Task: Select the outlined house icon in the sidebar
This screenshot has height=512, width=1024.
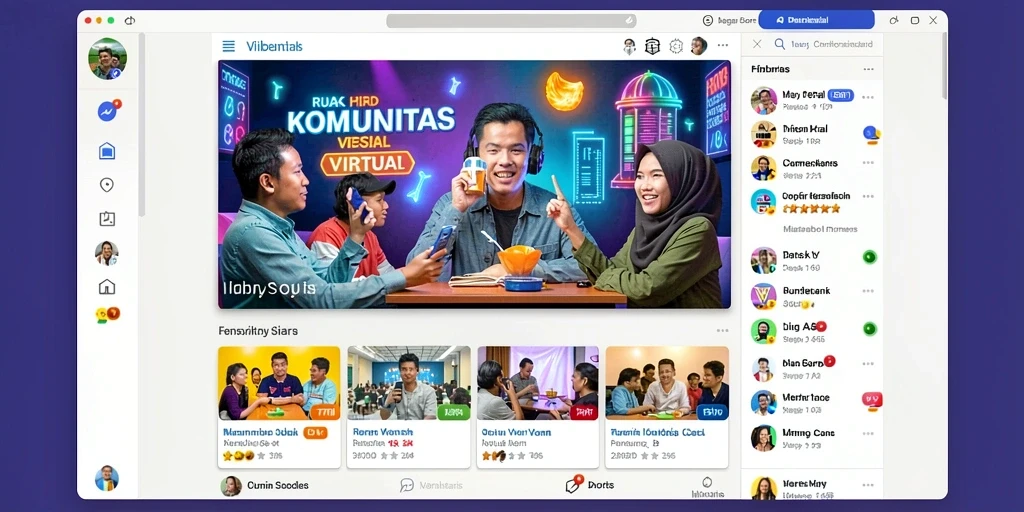Action: (107, 287)
